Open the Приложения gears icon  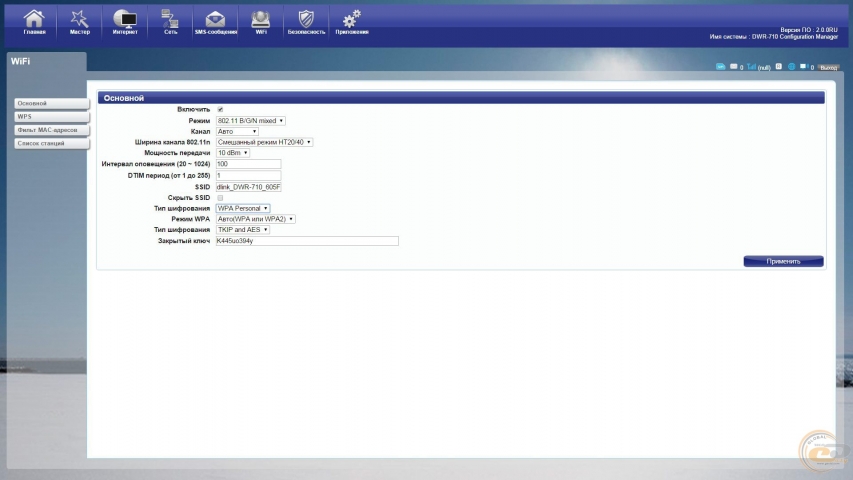351,21
